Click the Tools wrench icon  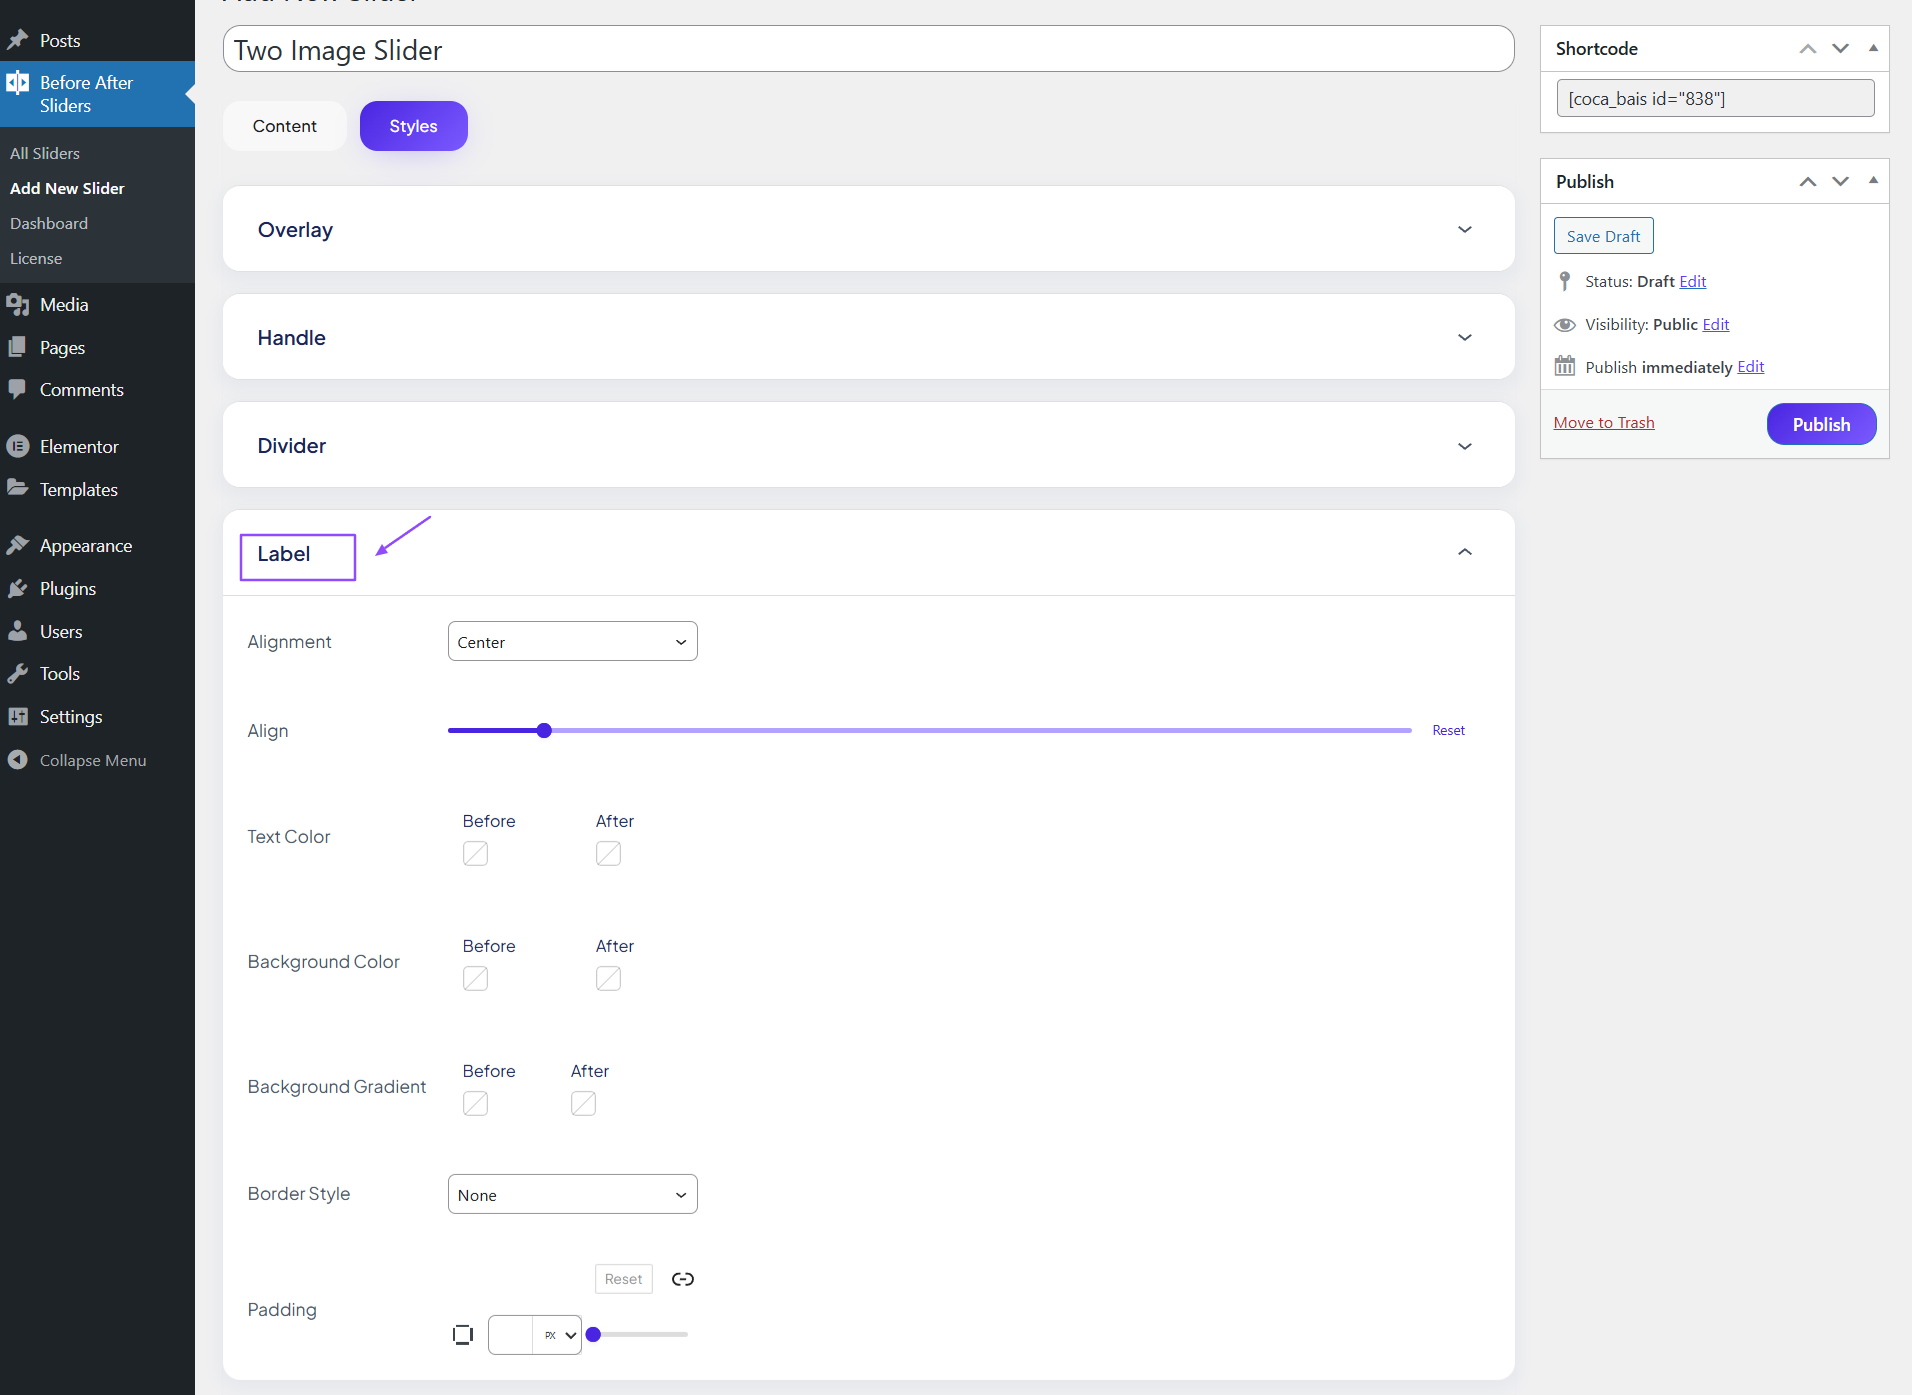[18, 673]
